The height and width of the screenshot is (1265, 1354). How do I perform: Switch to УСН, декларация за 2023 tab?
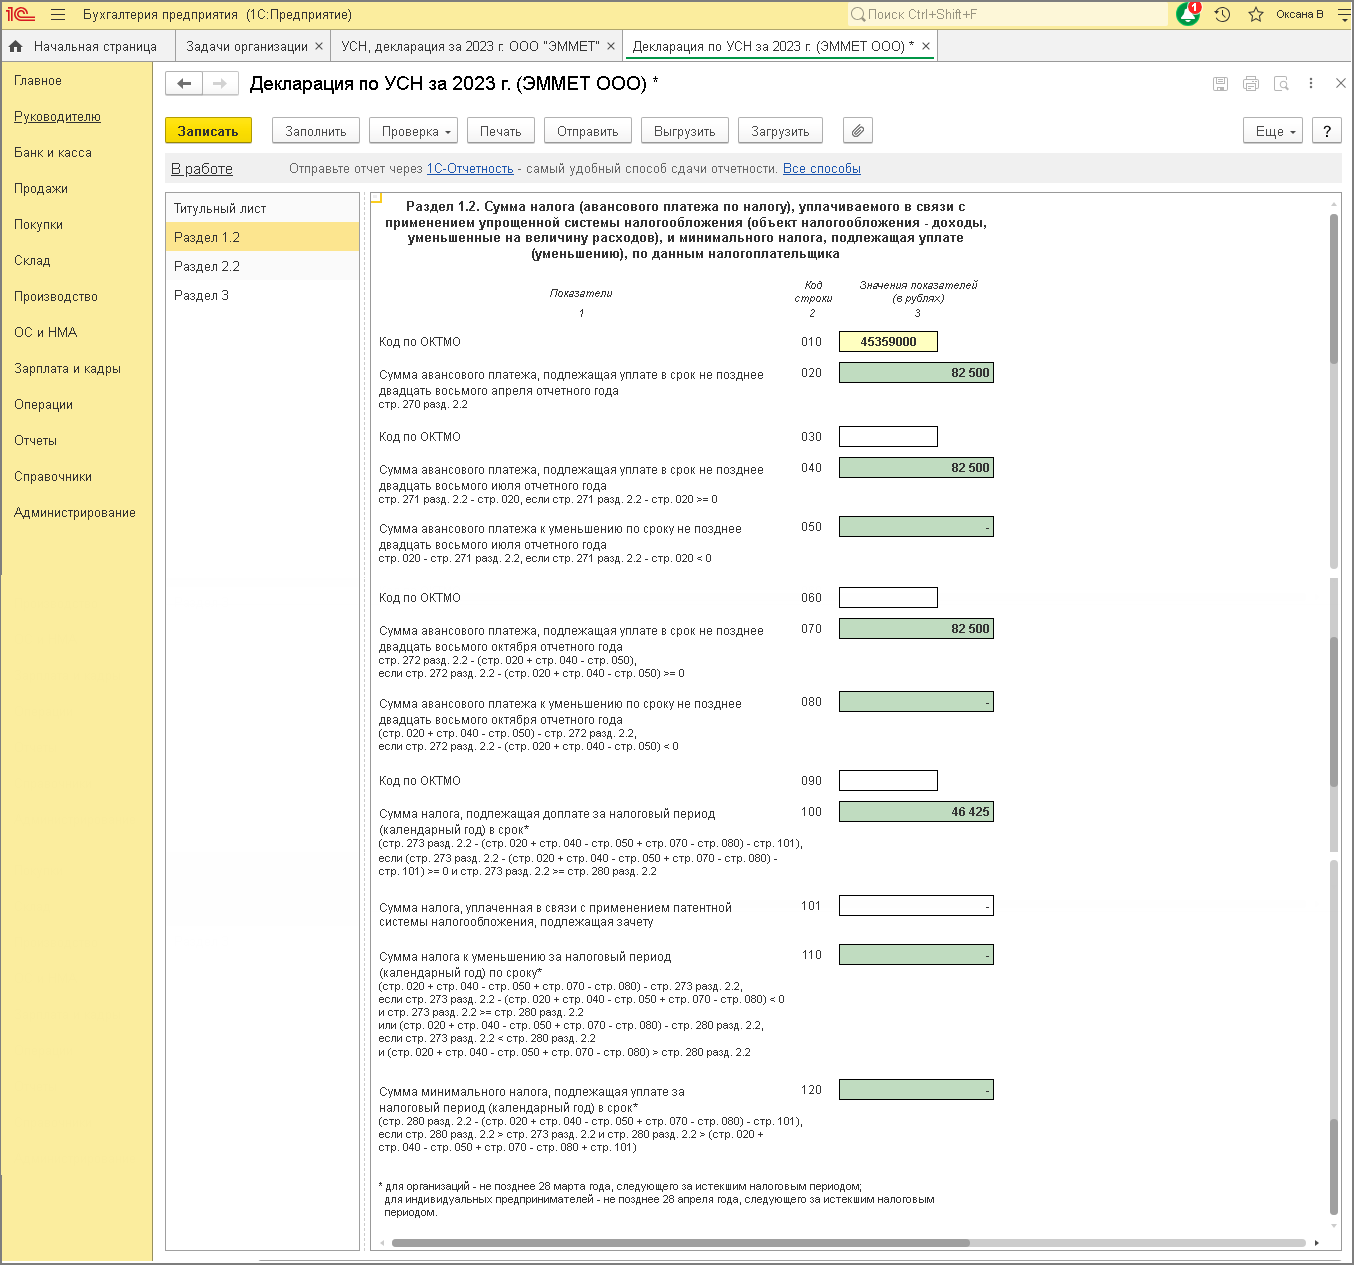coord(470,46)
